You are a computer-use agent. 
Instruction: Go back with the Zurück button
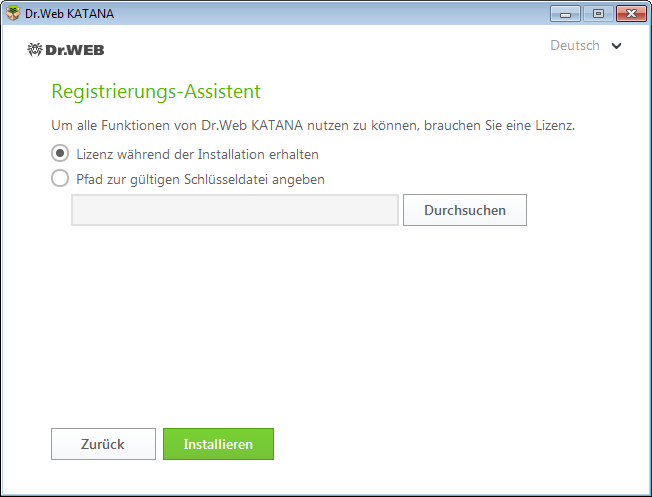(103, 444)
